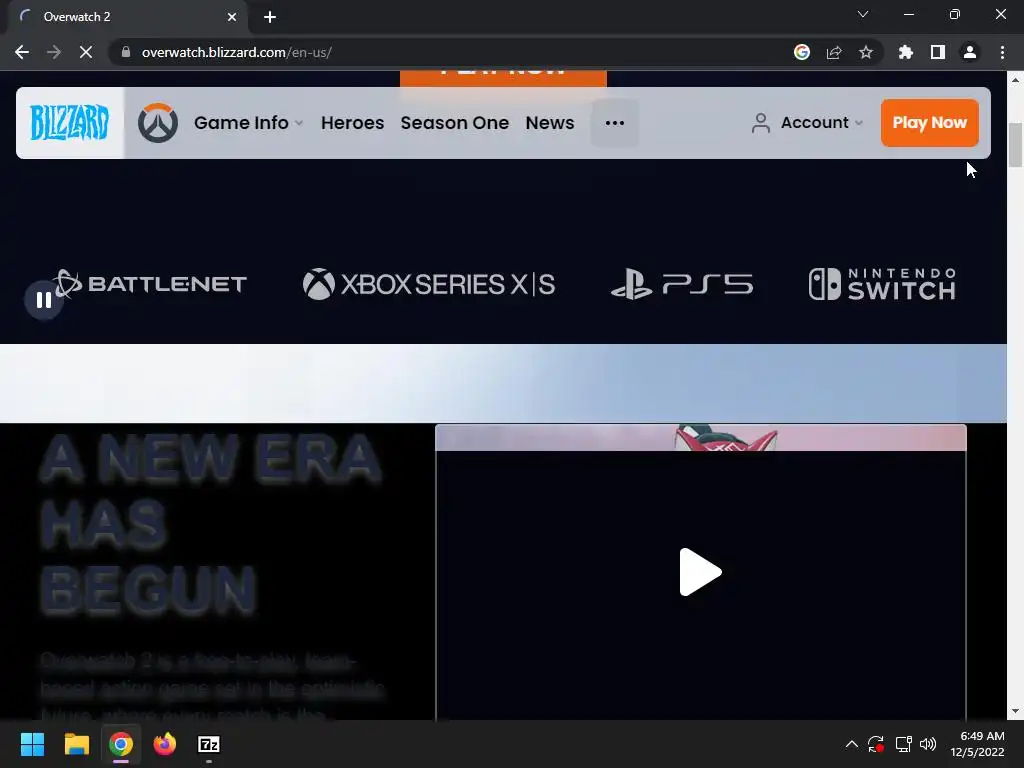Viewport: 1024px width, 768px height.
Task: Show hidden system tray icons
Action: (852, 744)
